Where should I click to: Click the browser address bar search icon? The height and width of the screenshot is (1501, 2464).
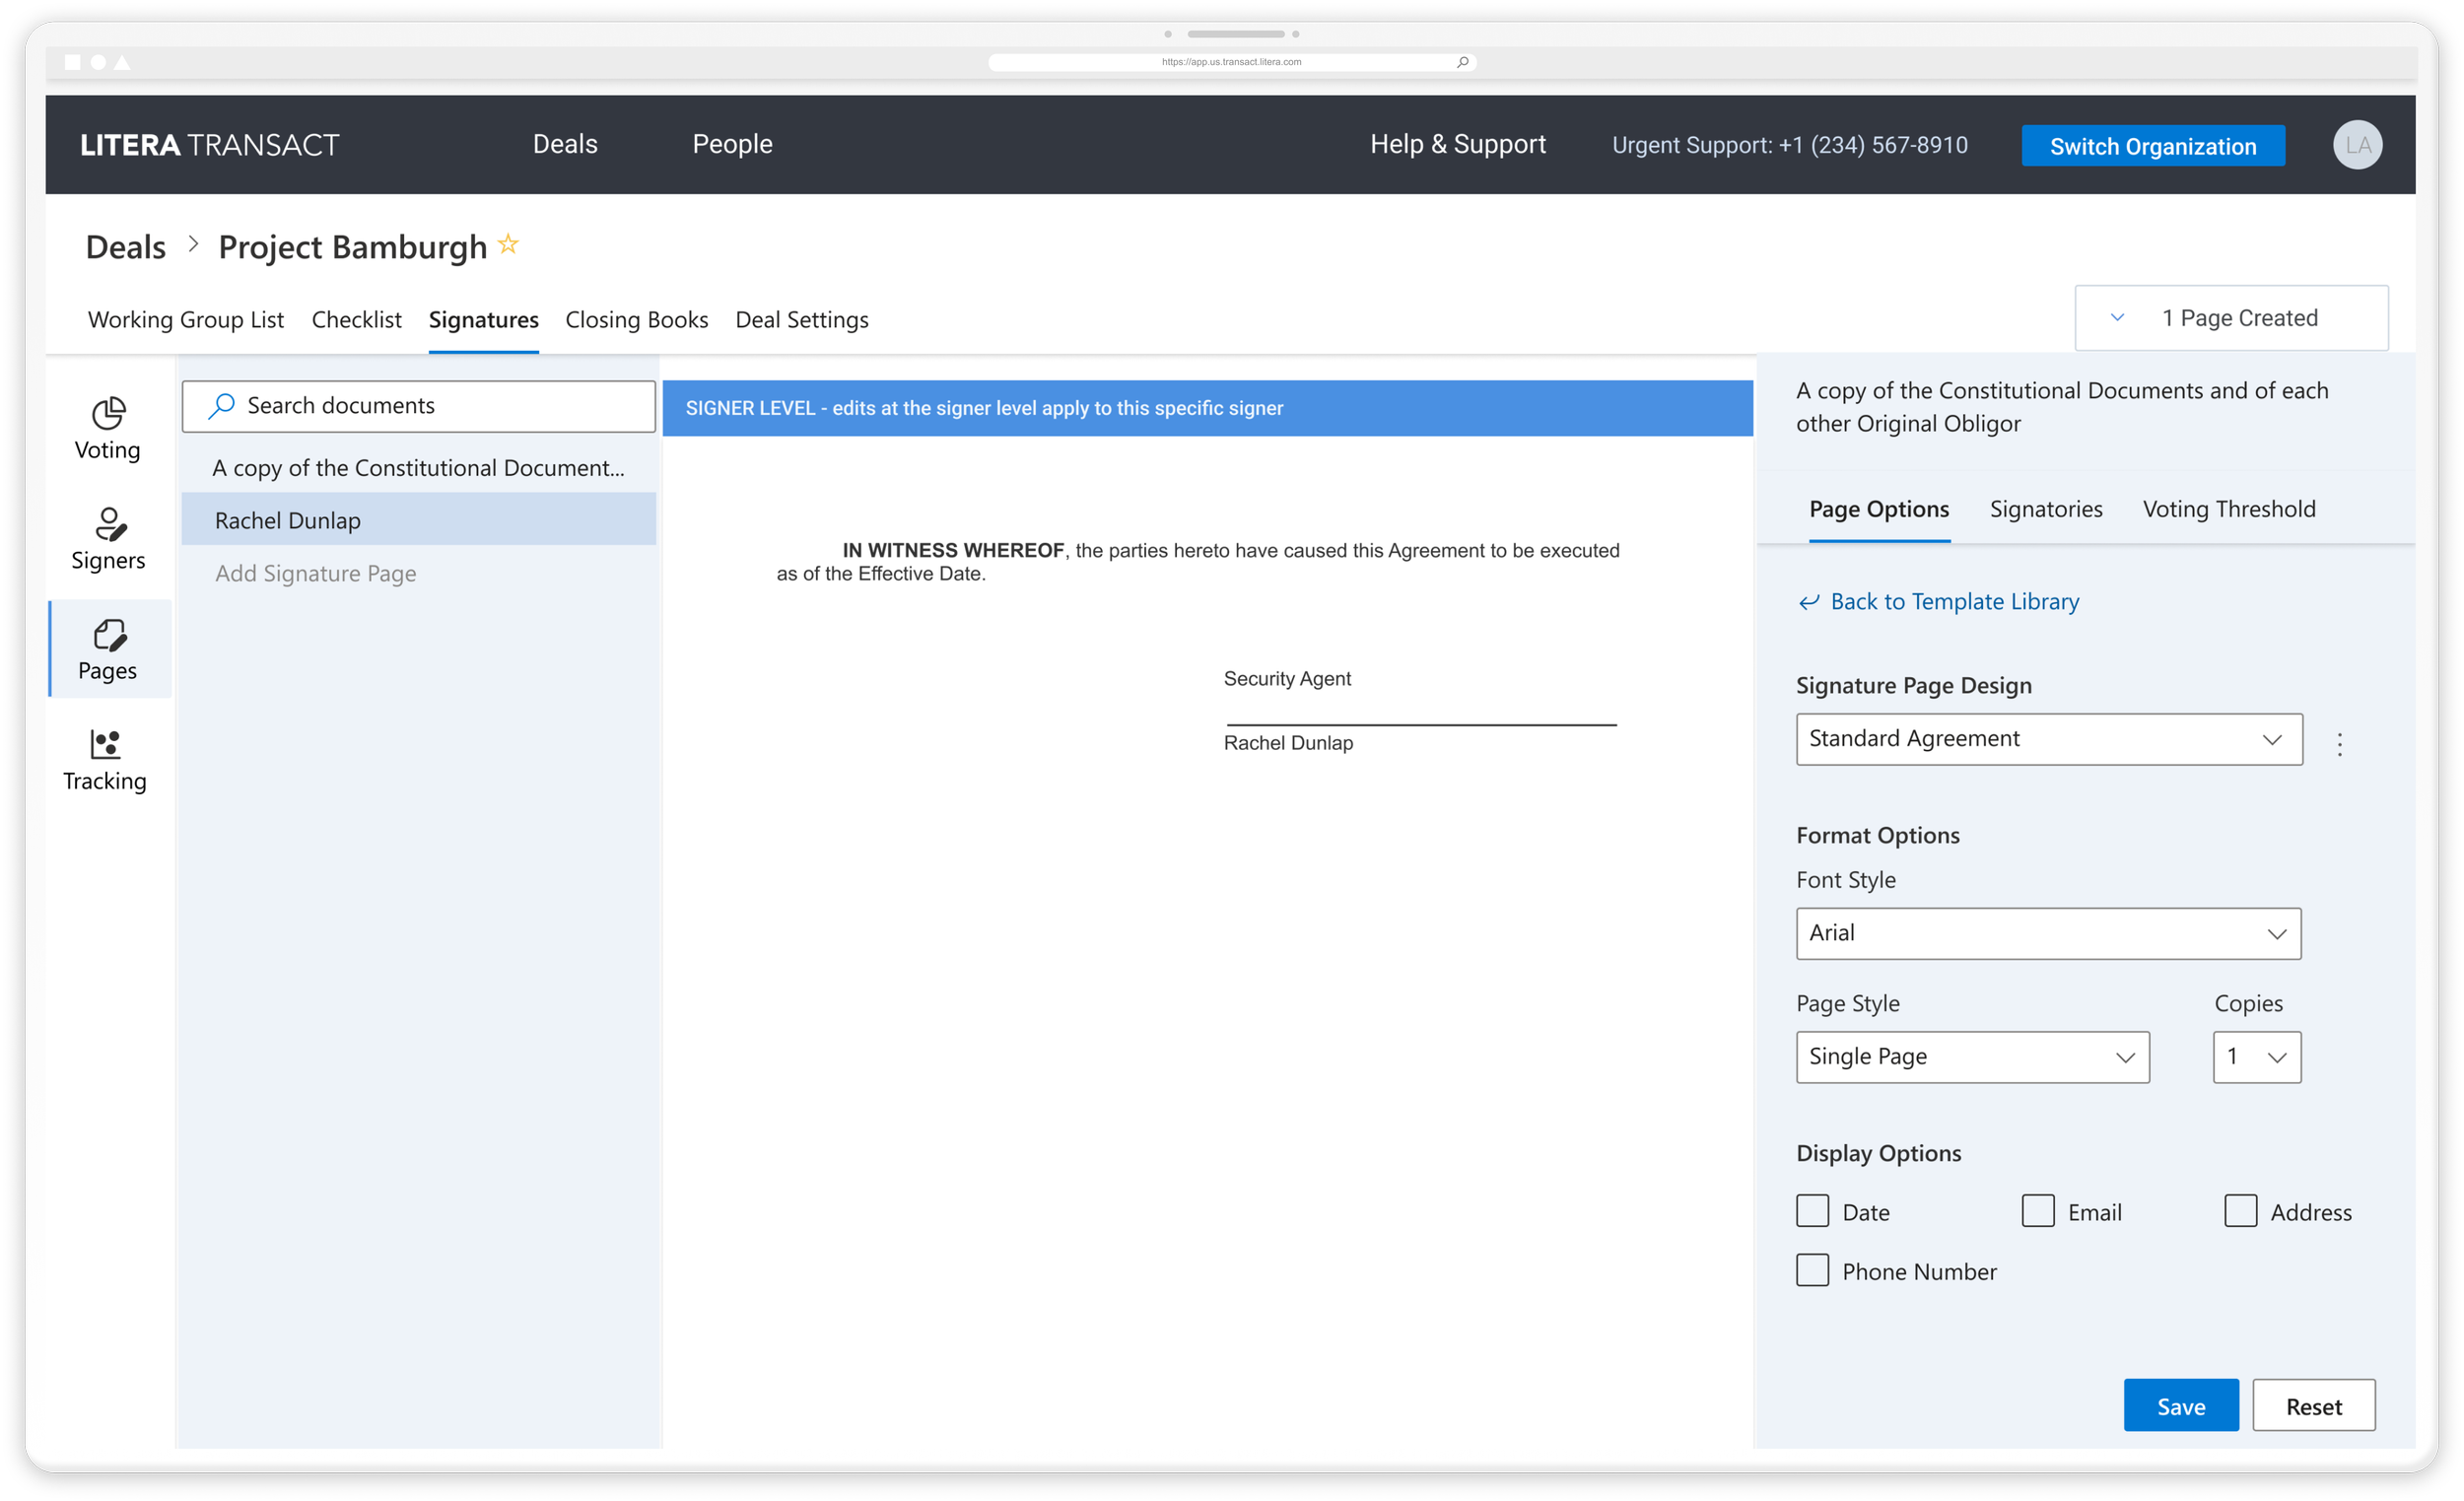[x=1463, y=62]
